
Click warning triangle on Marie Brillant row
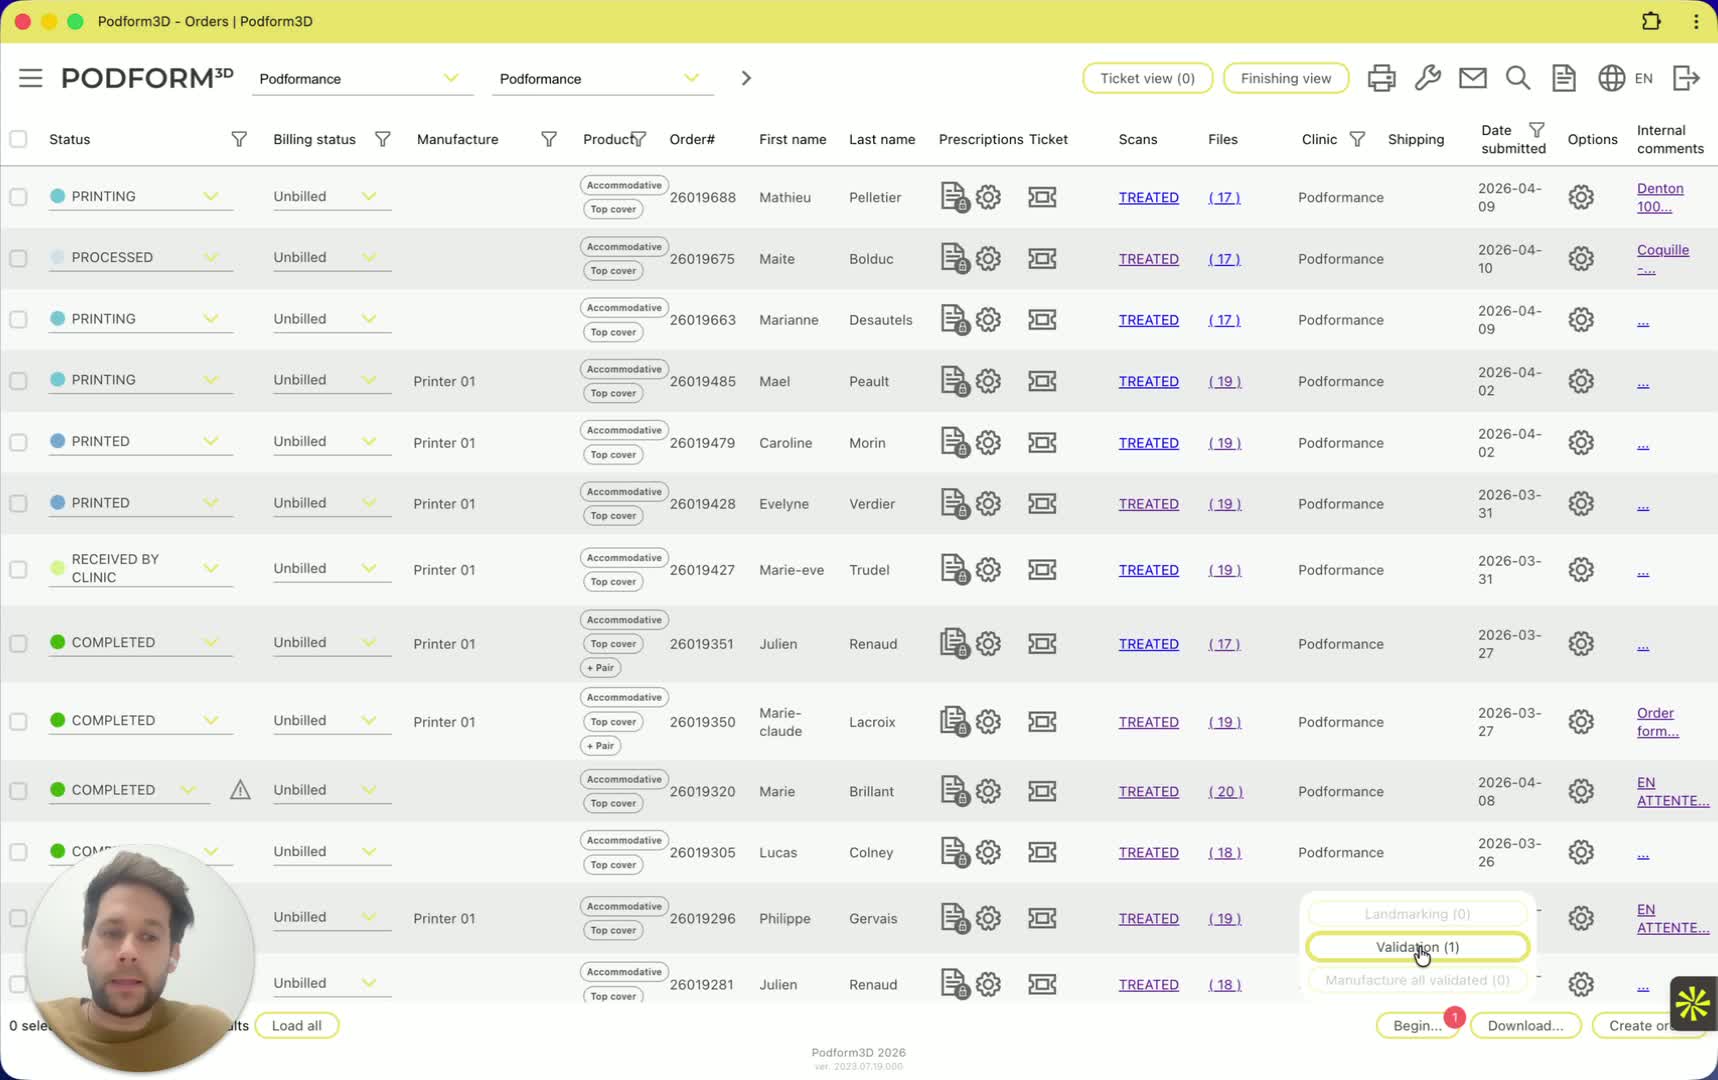[x=240, y=790]
